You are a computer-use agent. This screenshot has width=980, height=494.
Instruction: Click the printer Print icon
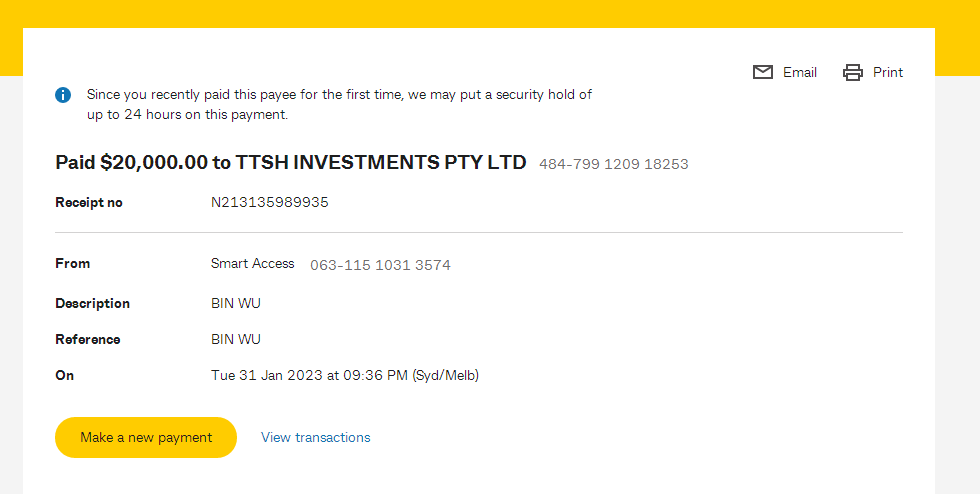852,73
